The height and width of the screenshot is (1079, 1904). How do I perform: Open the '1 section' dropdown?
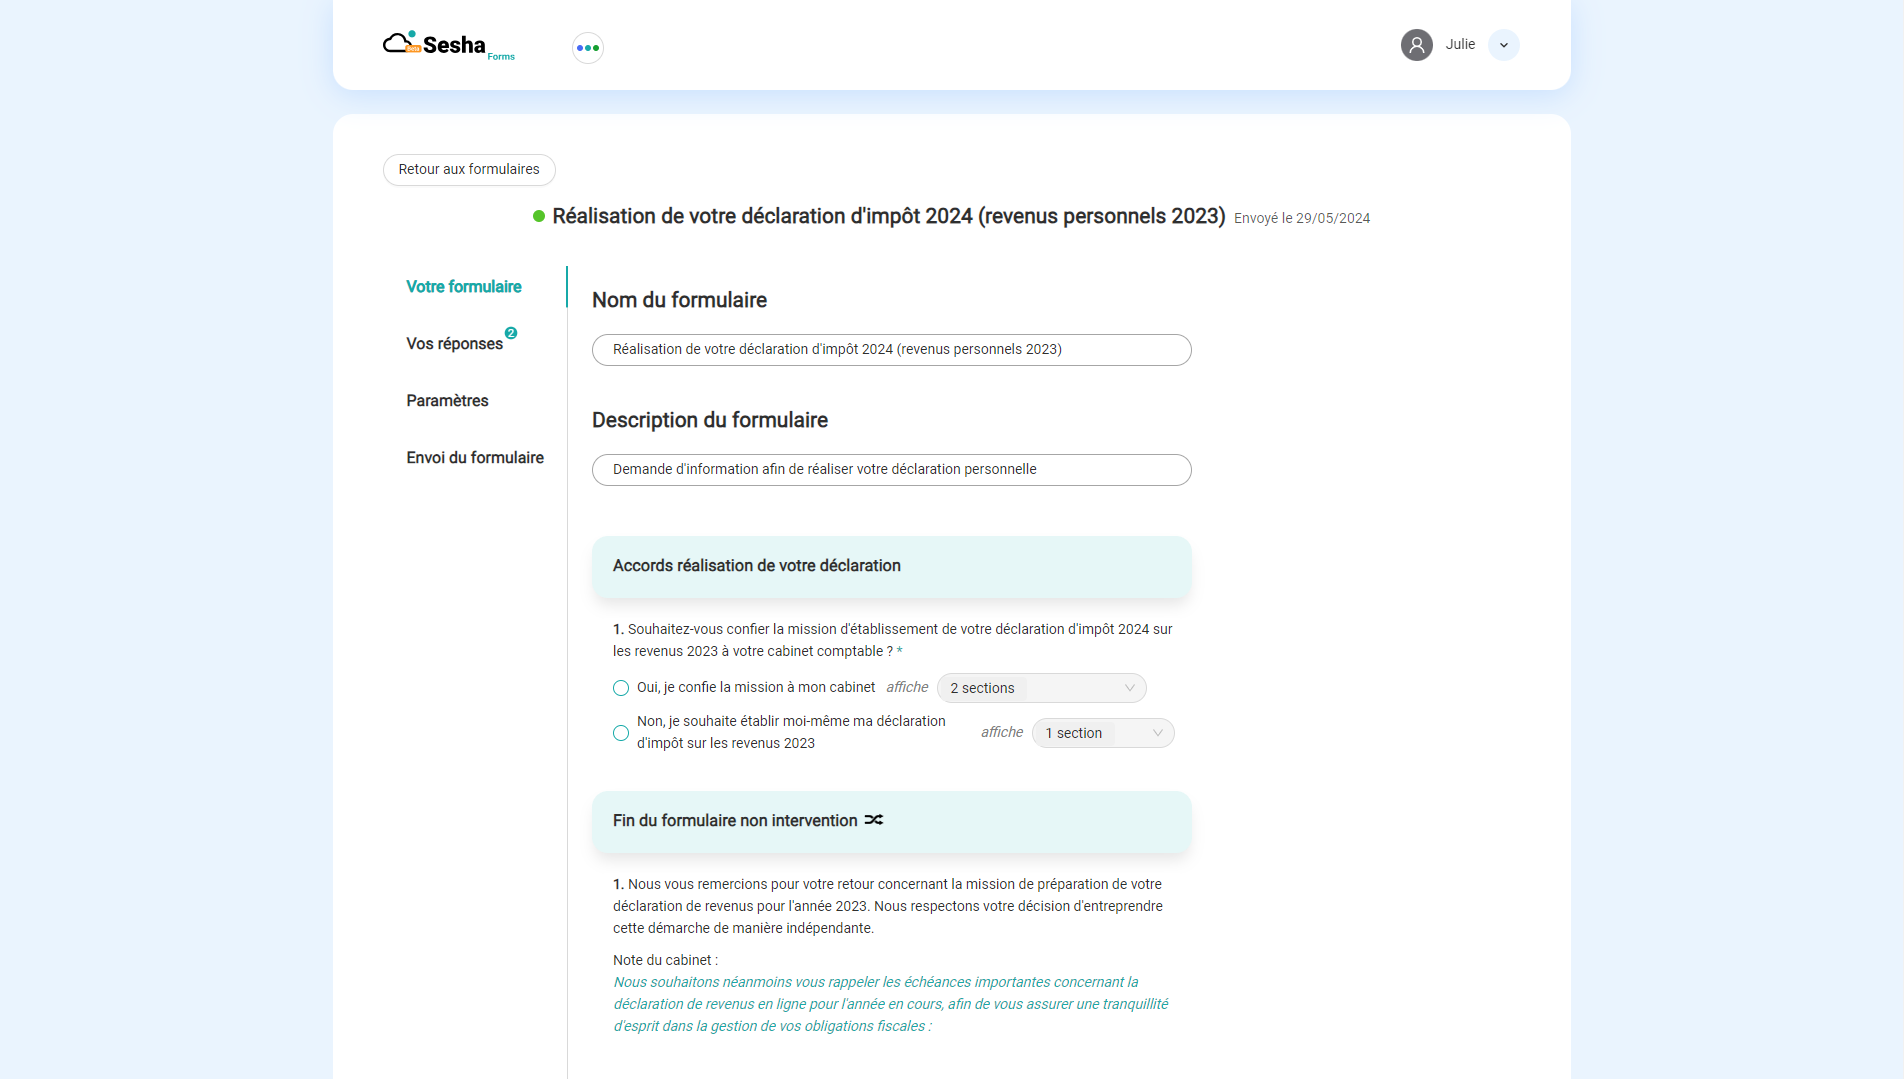[x=1103, y=733]
